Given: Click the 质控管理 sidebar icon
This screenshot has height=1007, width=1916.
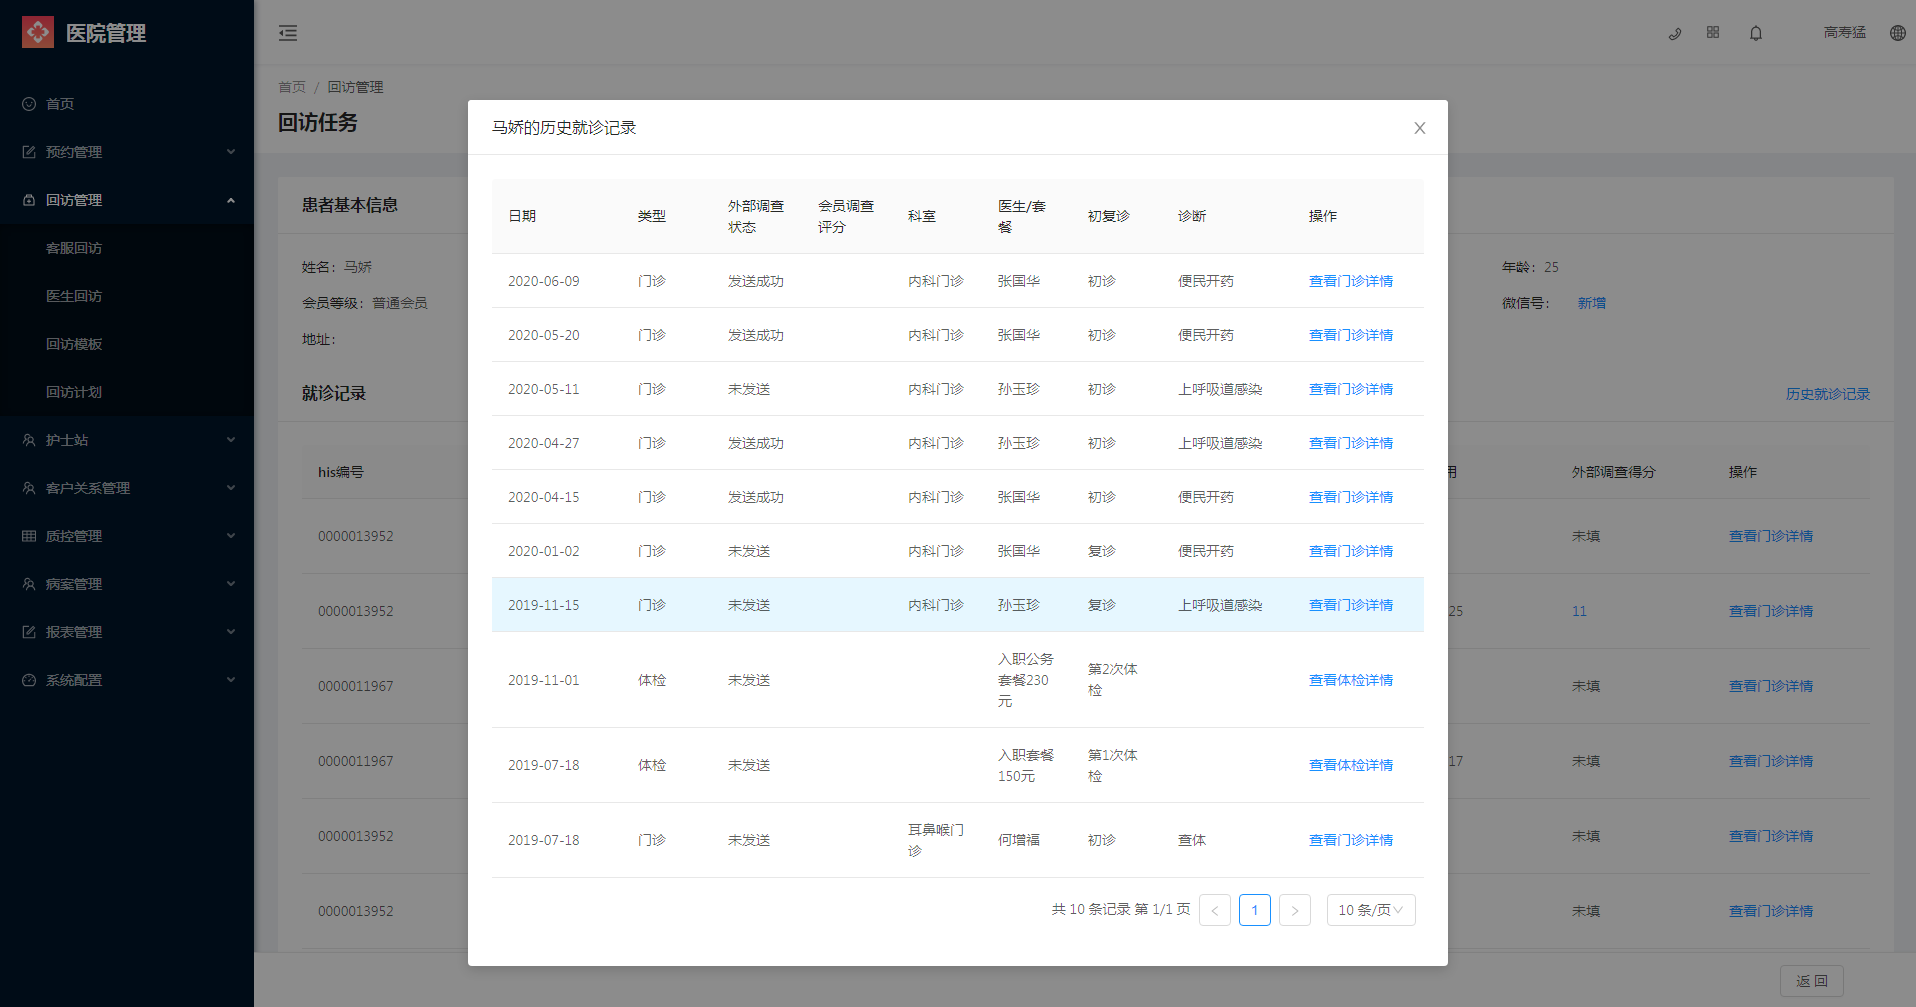Looking at the screenshot, I should tap(29, 536).
